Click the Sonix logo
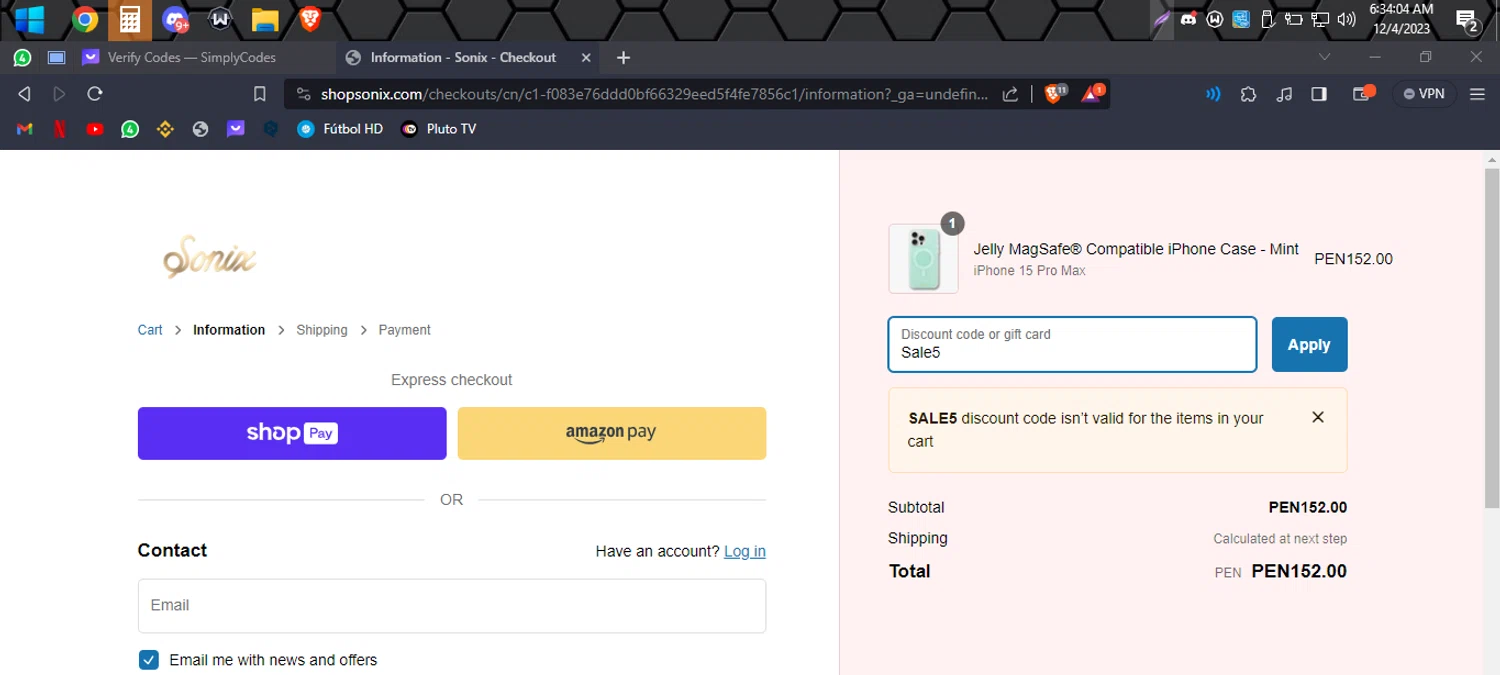 tap(210, 257)
